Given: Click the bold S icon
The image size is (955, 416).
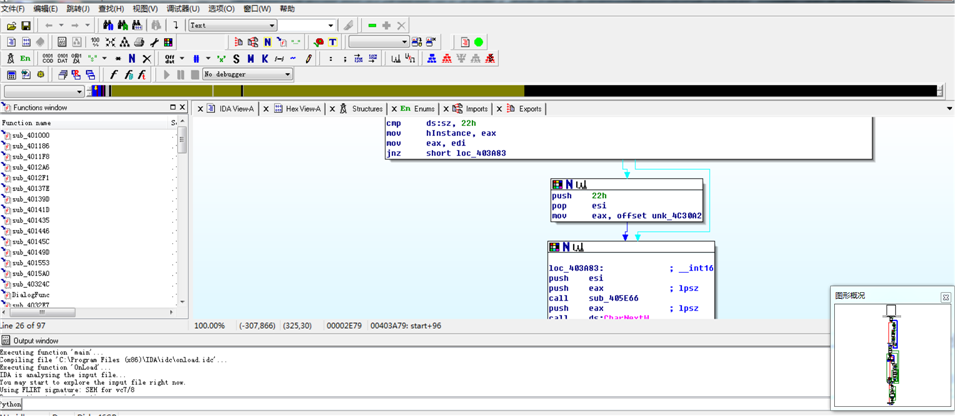Looking at the screenshot, I should [x=236, y=58].
